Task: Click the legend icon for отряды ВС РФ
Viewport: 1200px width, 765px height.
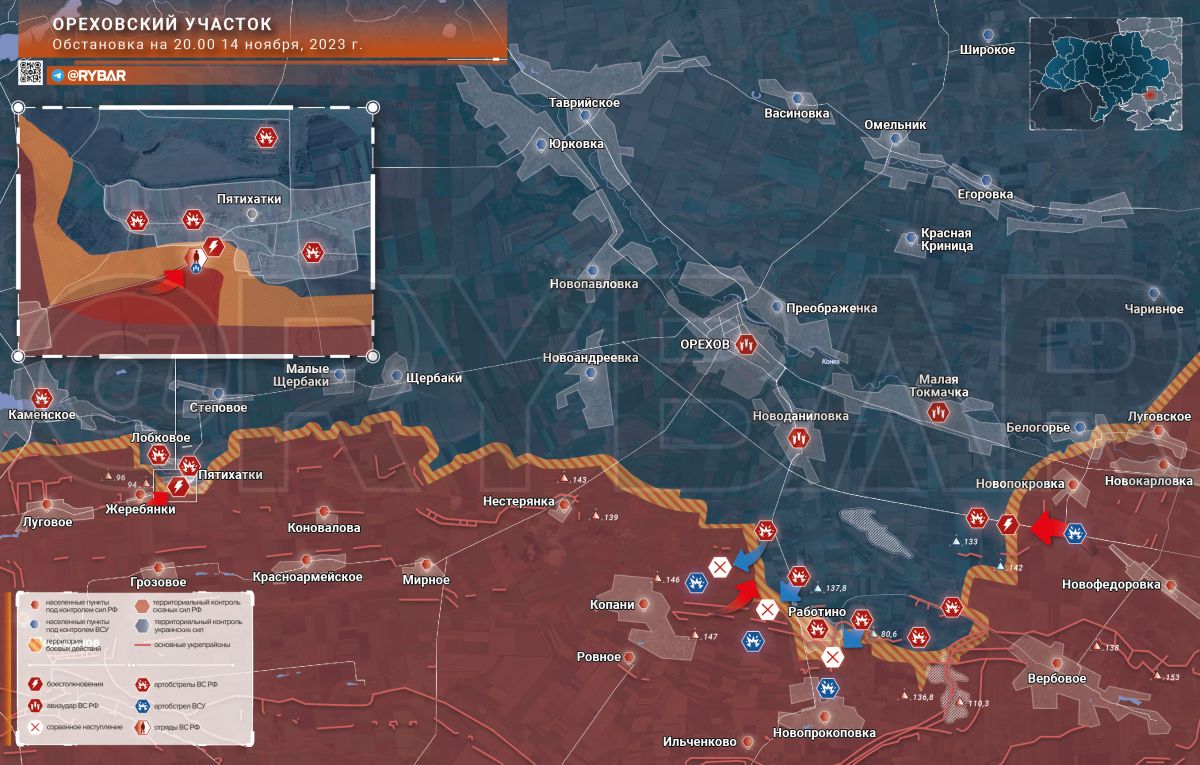Action: (x=144, y=726)
